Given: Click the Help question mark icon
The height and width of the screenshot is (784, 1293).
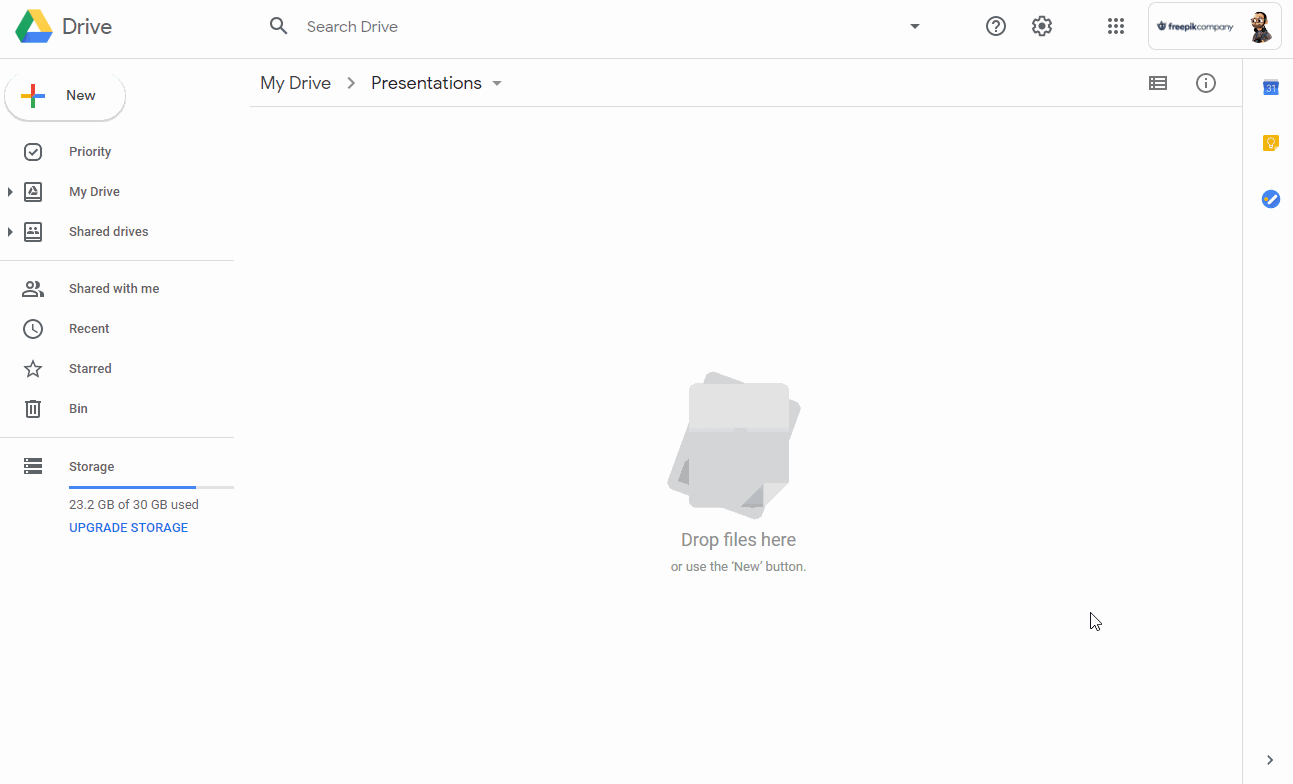Looking at the screenshot, I should tap(995, 27).
